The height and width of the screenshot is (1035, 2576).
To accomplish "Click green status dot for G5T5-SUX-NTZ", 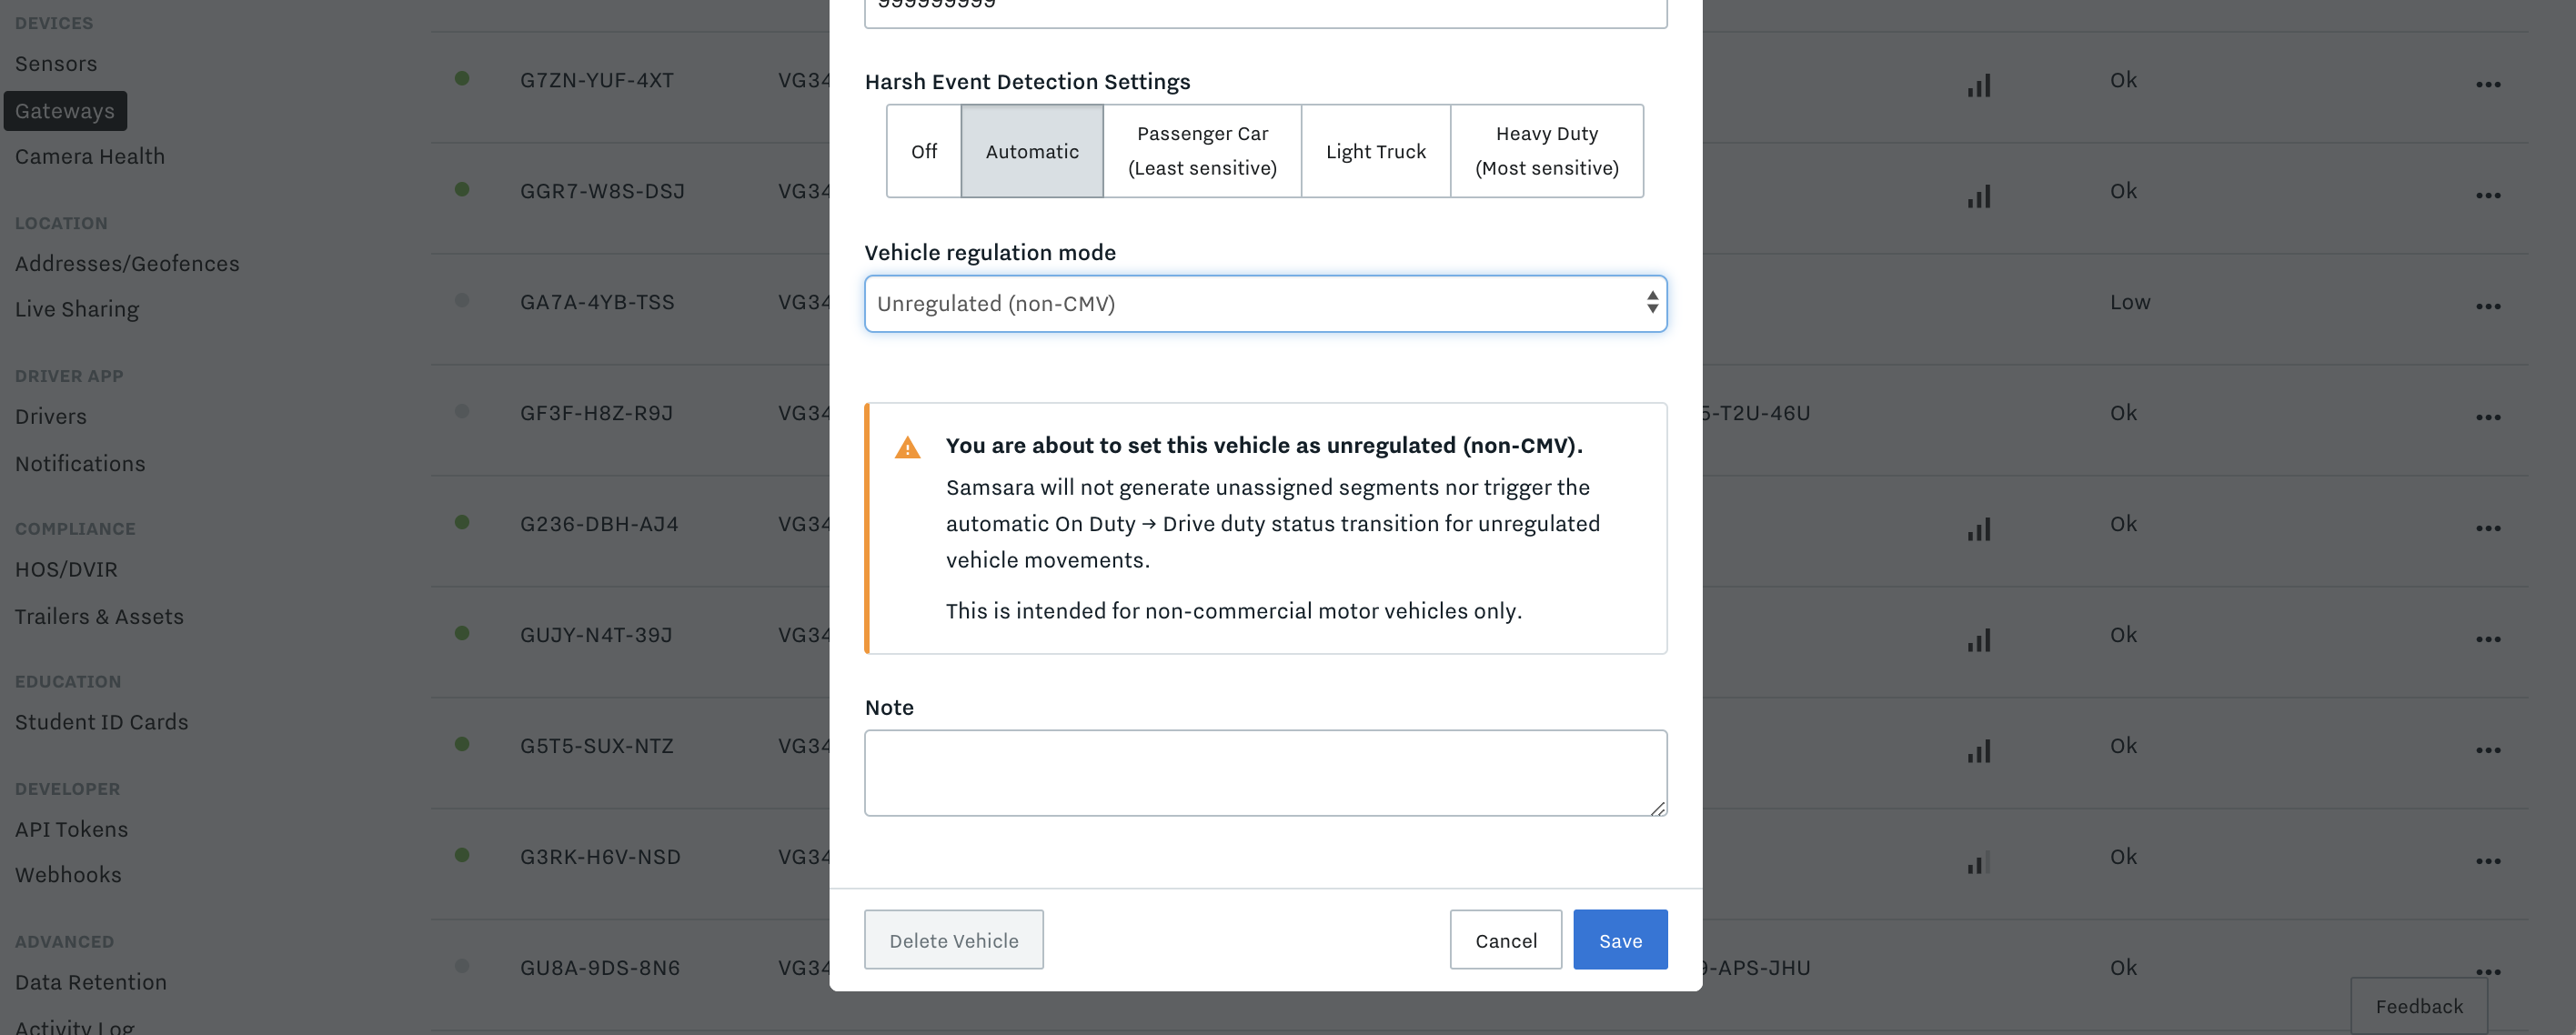I will pyautogui.click(x=462, y=744).
